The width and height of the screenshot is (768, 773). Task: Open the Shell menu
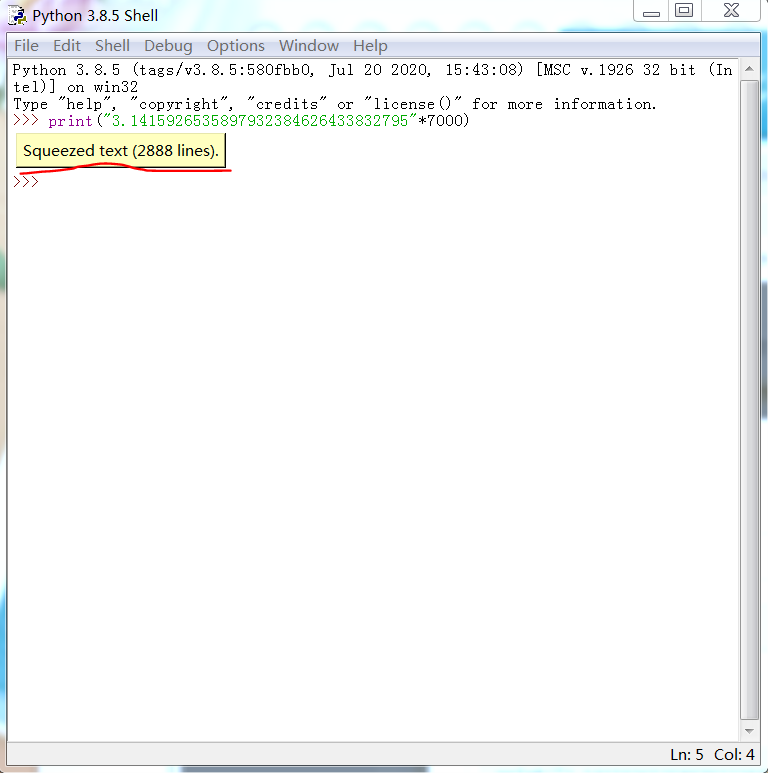pyautogui.click(x=112, y=46)
